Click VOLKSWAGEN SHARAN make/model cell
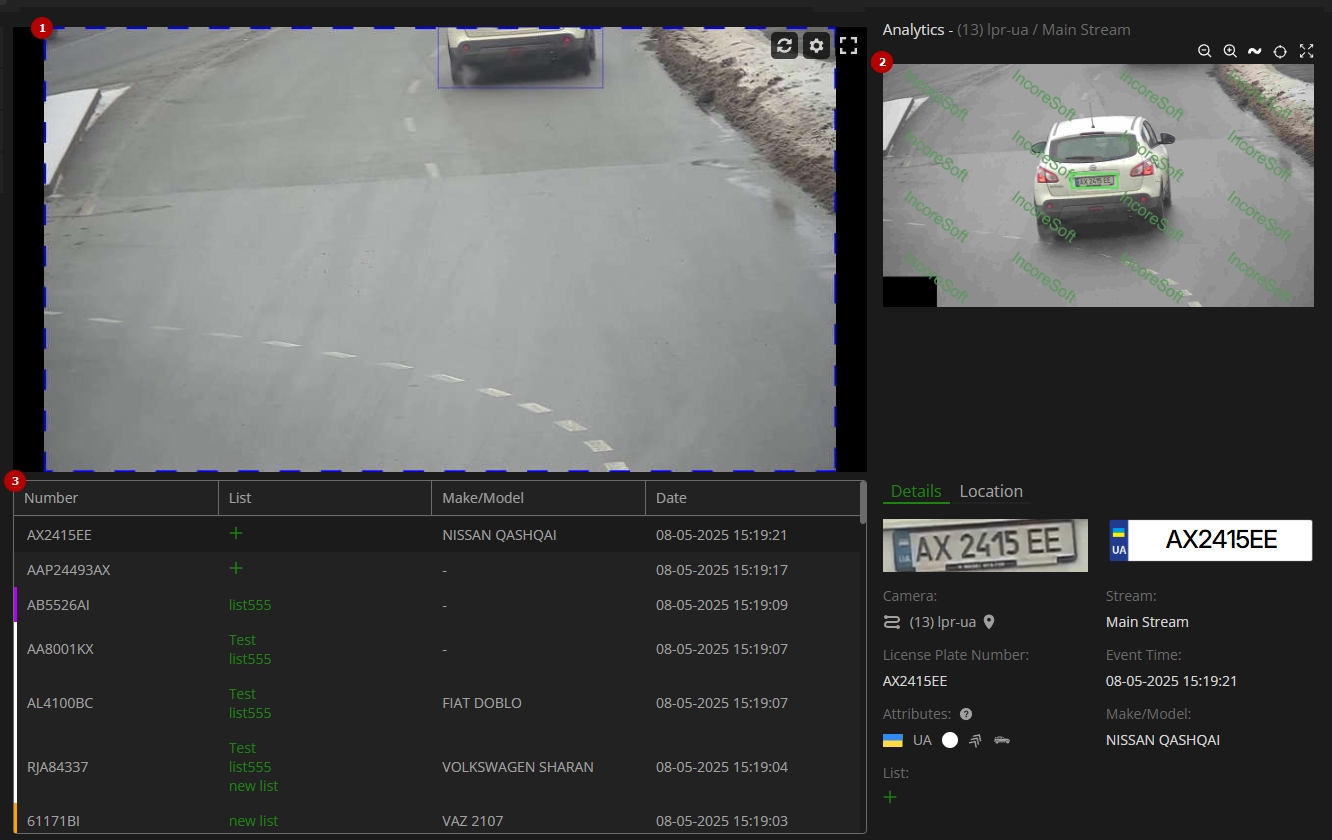The image size is (1332, 840). [x=518, y=767]
